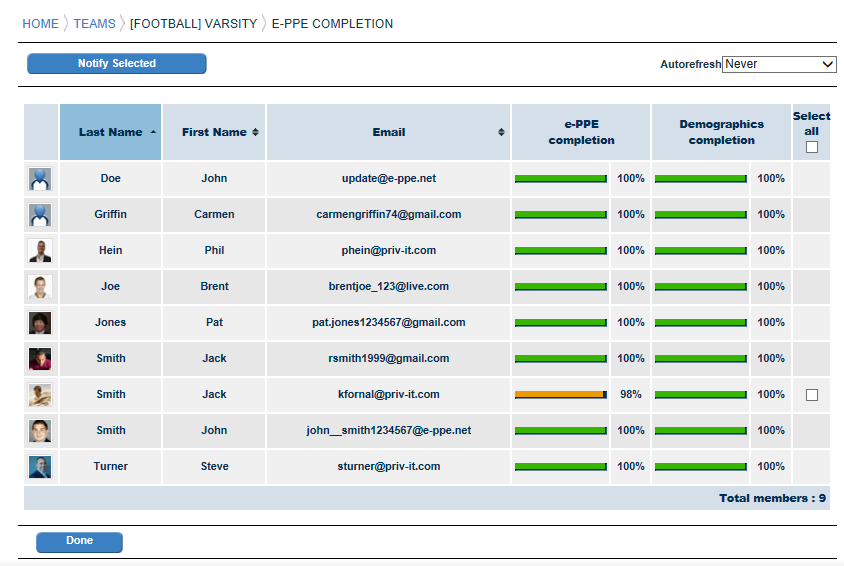Click John Doe's e-PPE completion progress bar

(561, 179)
